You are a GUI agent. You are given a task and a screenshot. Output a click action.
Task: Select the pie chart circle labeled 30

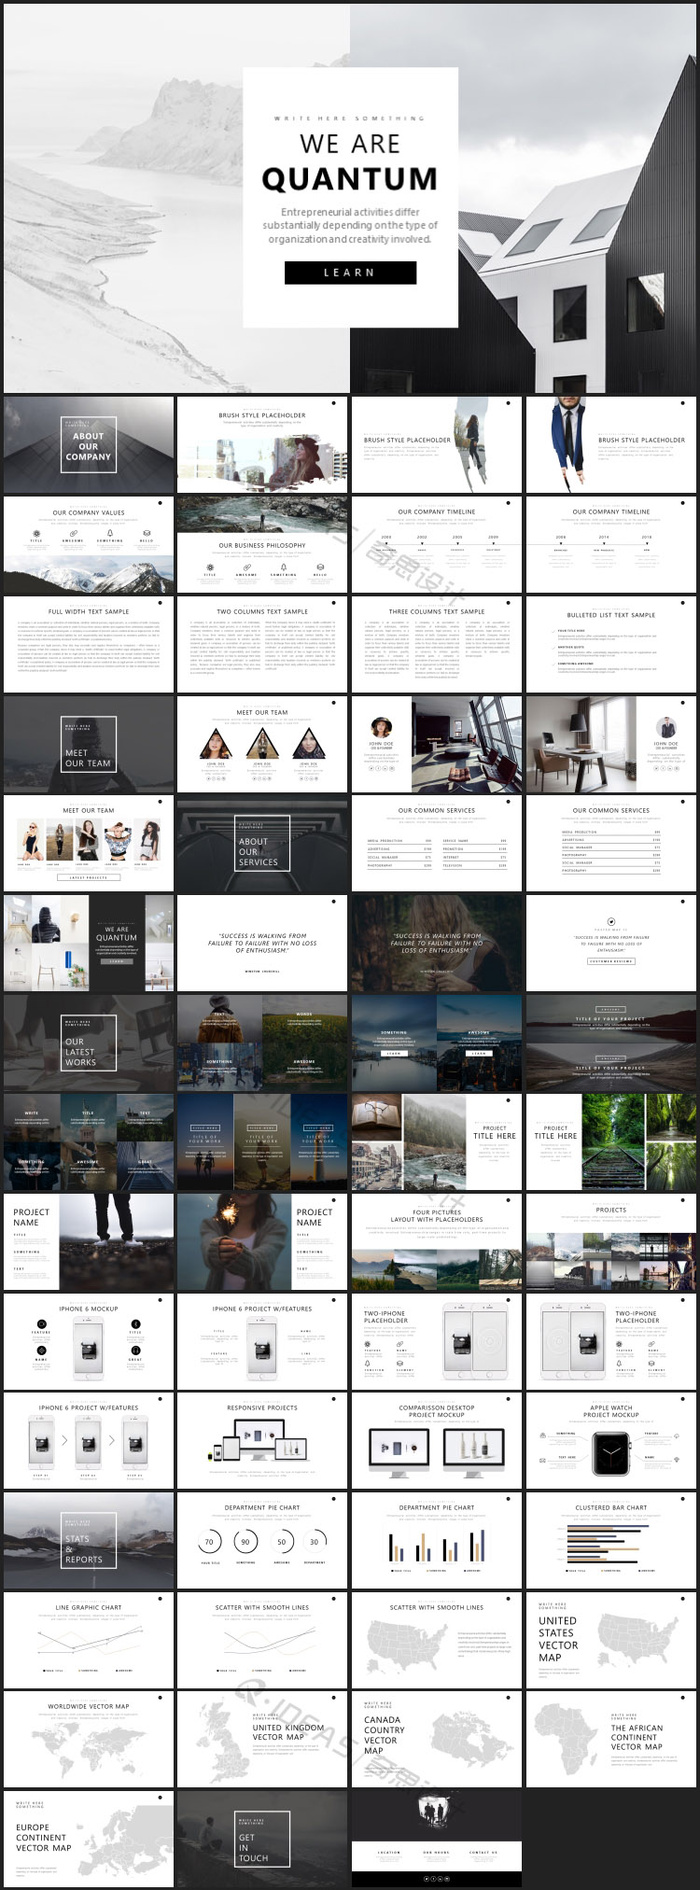click(314, 1542)
